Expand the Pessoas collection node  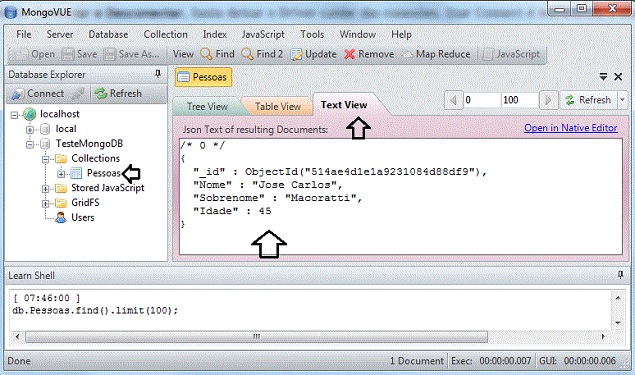[61, 174]
